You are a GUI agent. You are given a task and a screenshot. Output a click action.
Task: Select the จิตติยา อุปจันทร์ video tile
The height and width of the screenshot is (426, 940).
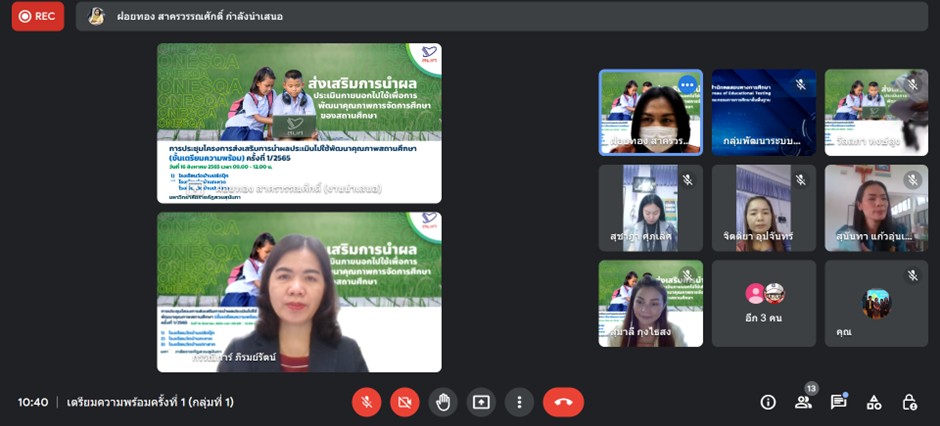[x=764, y=208]
